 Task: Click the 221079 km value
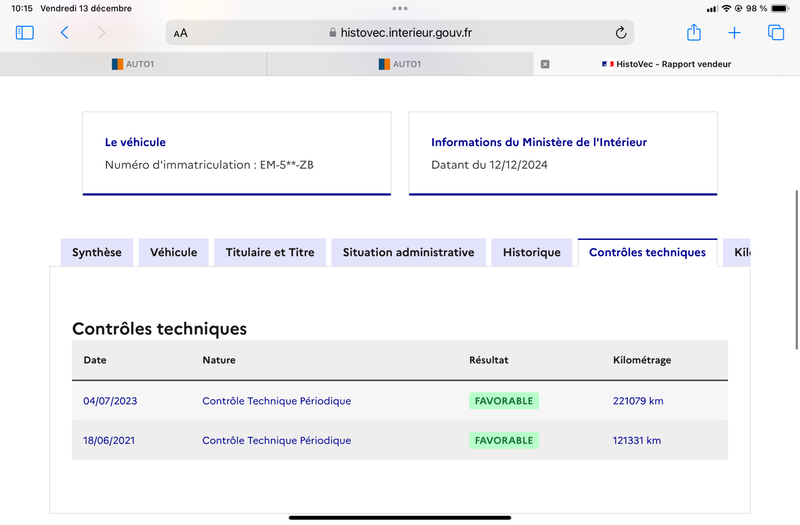coord(638,401)
